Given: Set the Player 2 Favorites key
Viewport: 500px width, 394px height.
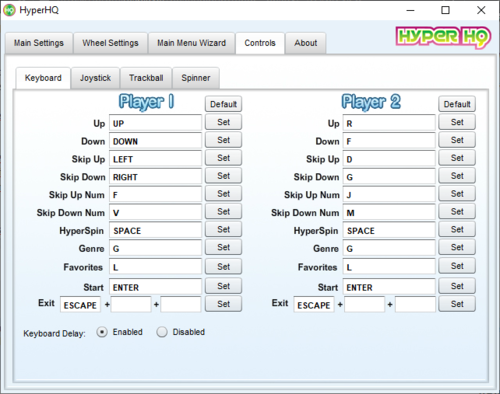Looking at the screenshot, I should (x=457, y=266).
